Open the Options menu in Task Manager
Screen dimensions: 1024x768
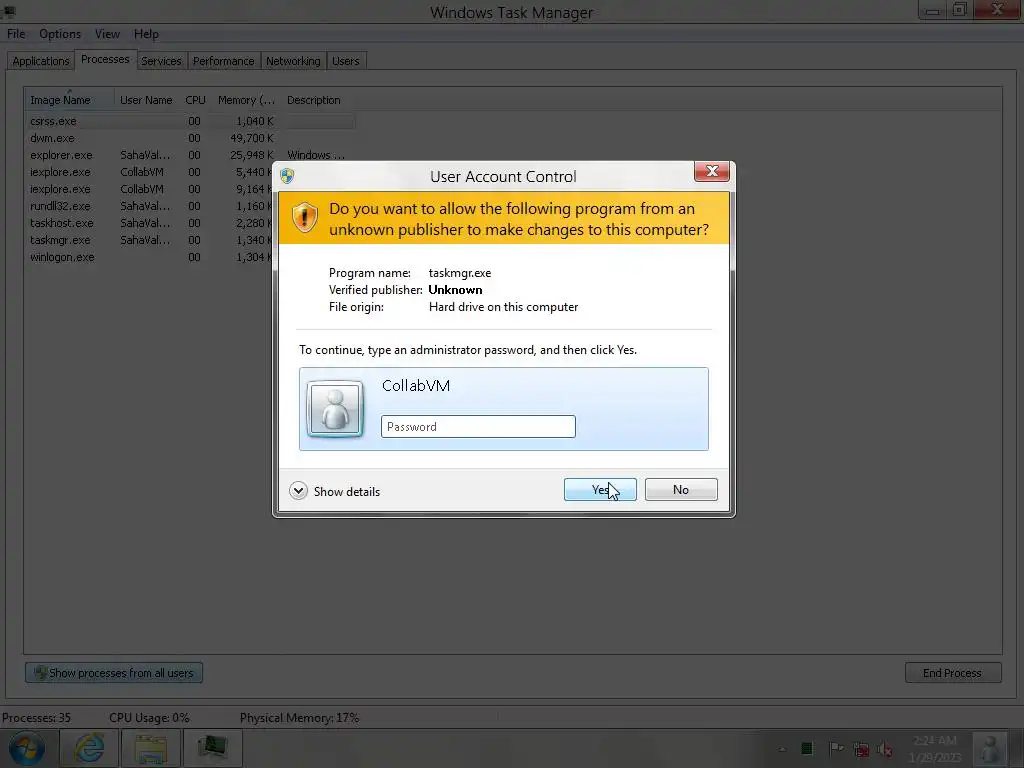60,34
